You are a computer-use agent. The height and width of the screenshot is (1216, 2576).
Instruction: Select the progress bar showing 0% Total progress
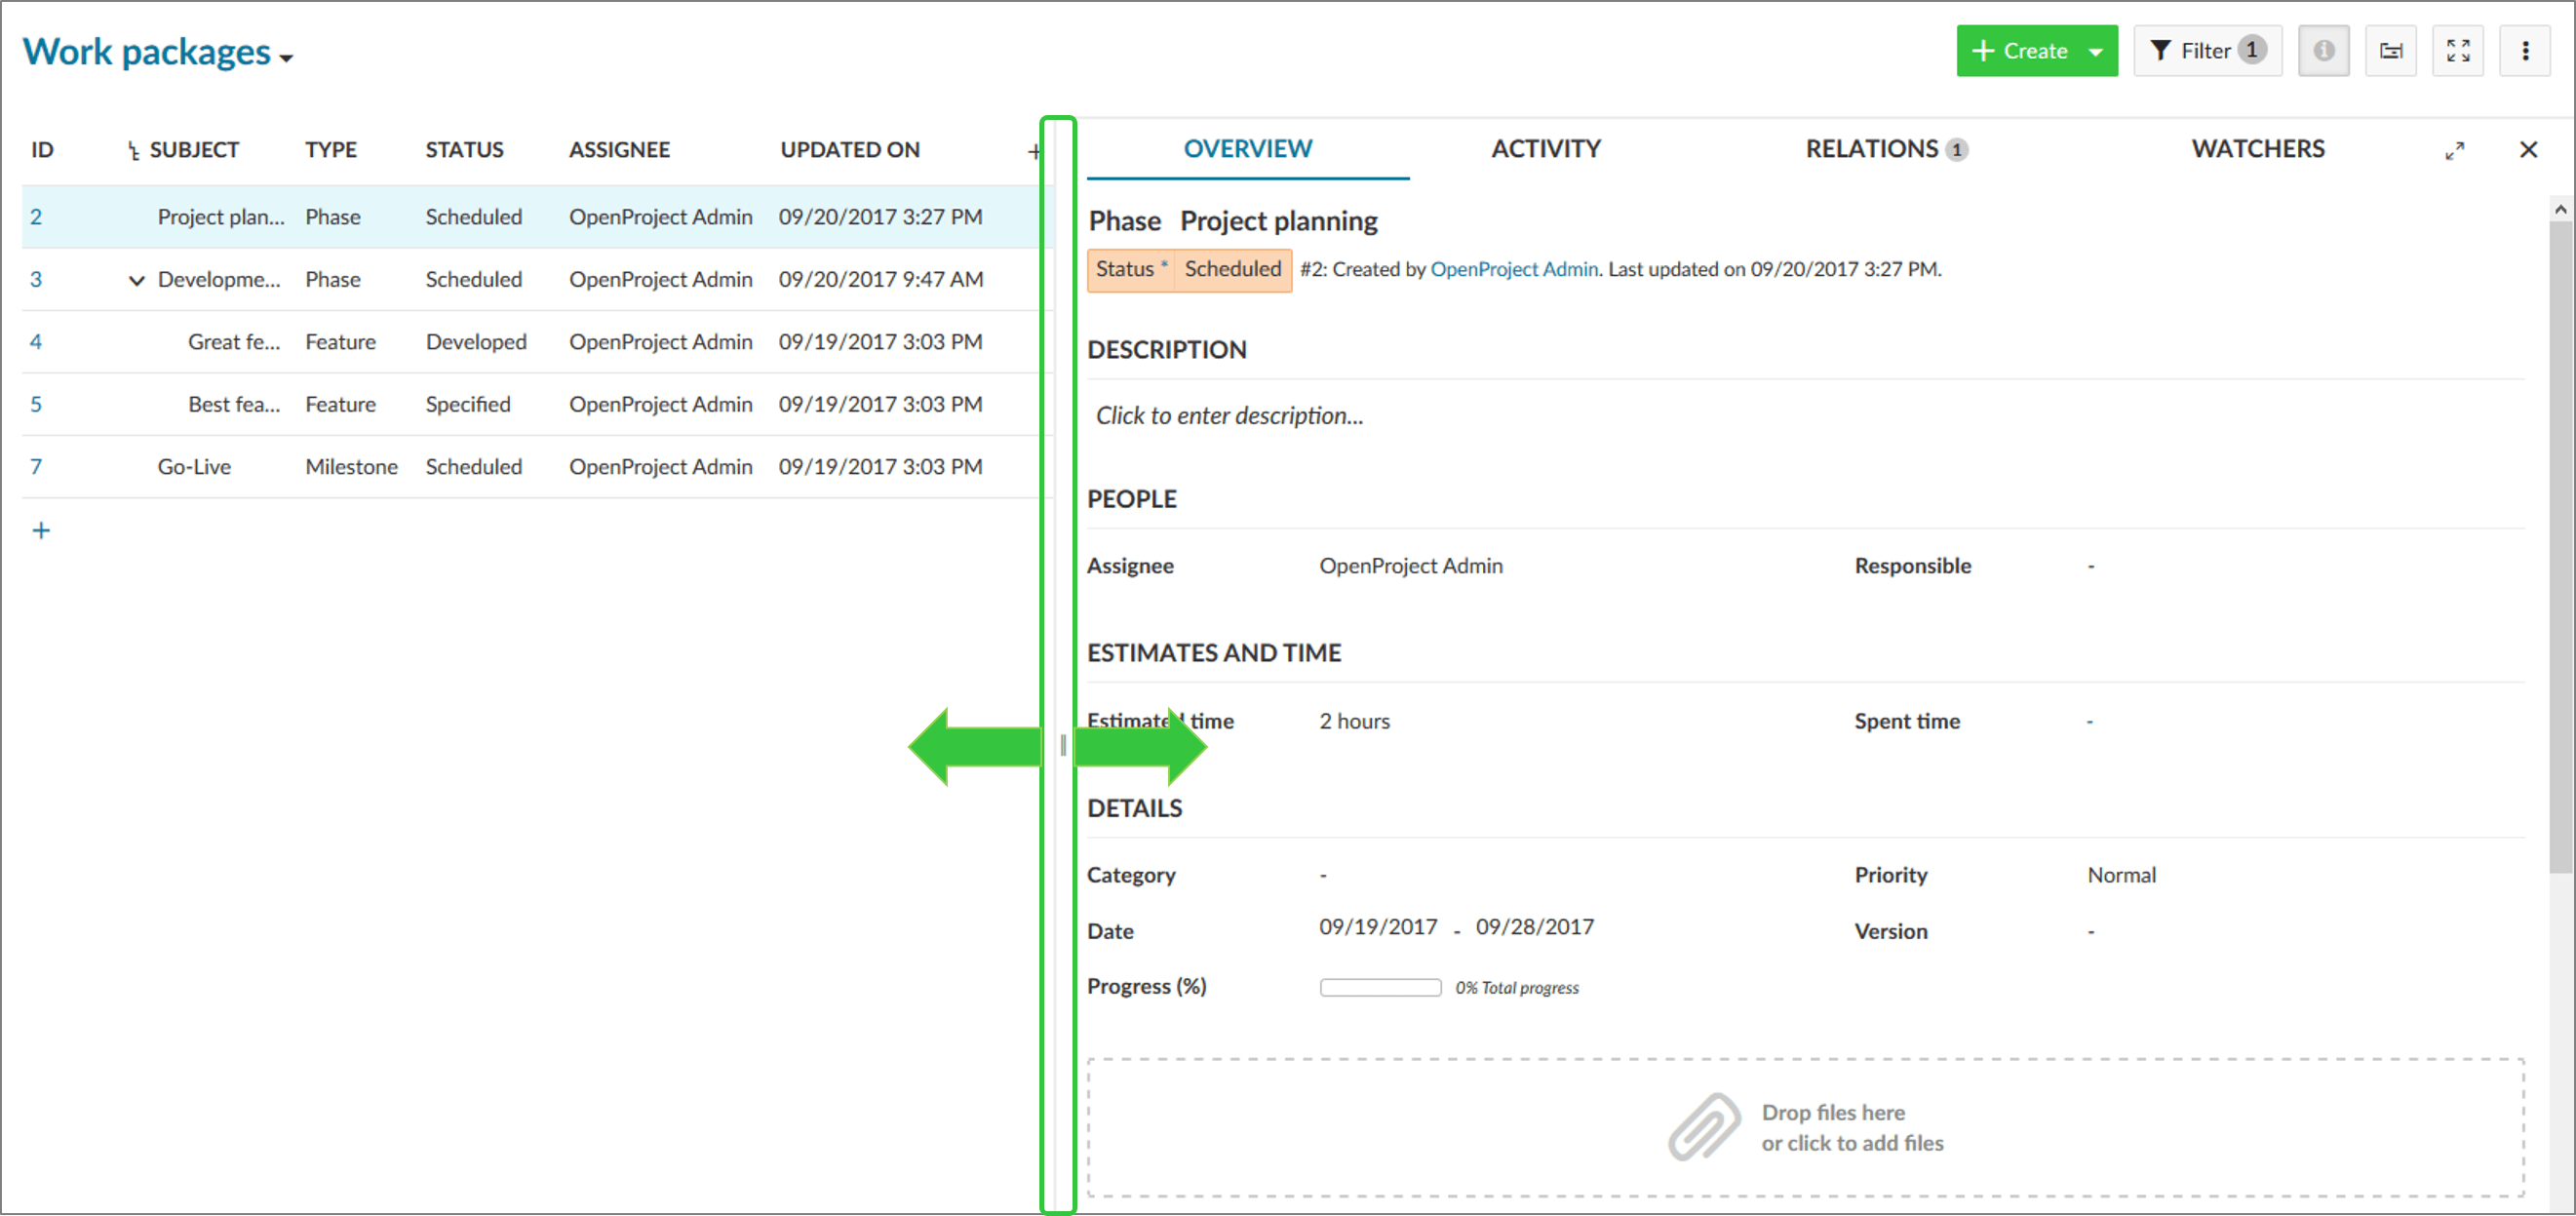click(x=1380, y=987)
